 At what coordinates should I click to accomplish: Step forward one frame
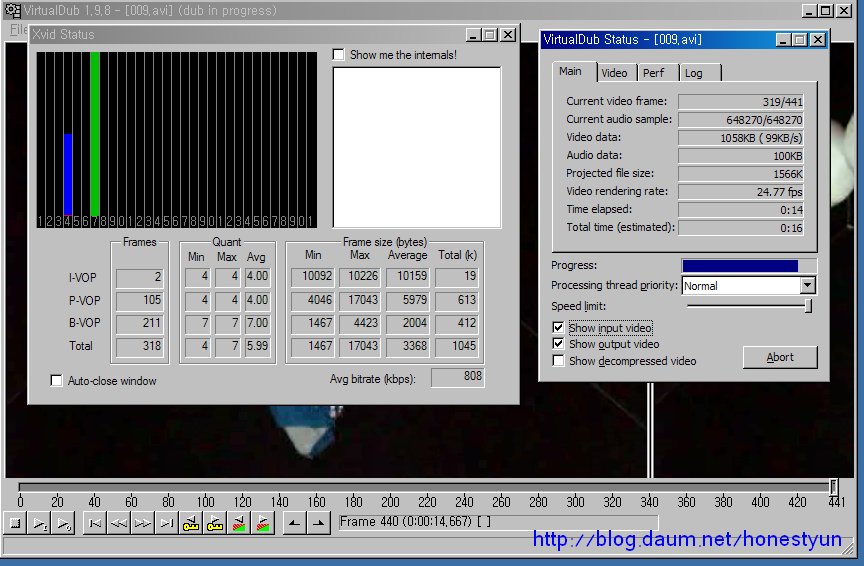point(143,523)
